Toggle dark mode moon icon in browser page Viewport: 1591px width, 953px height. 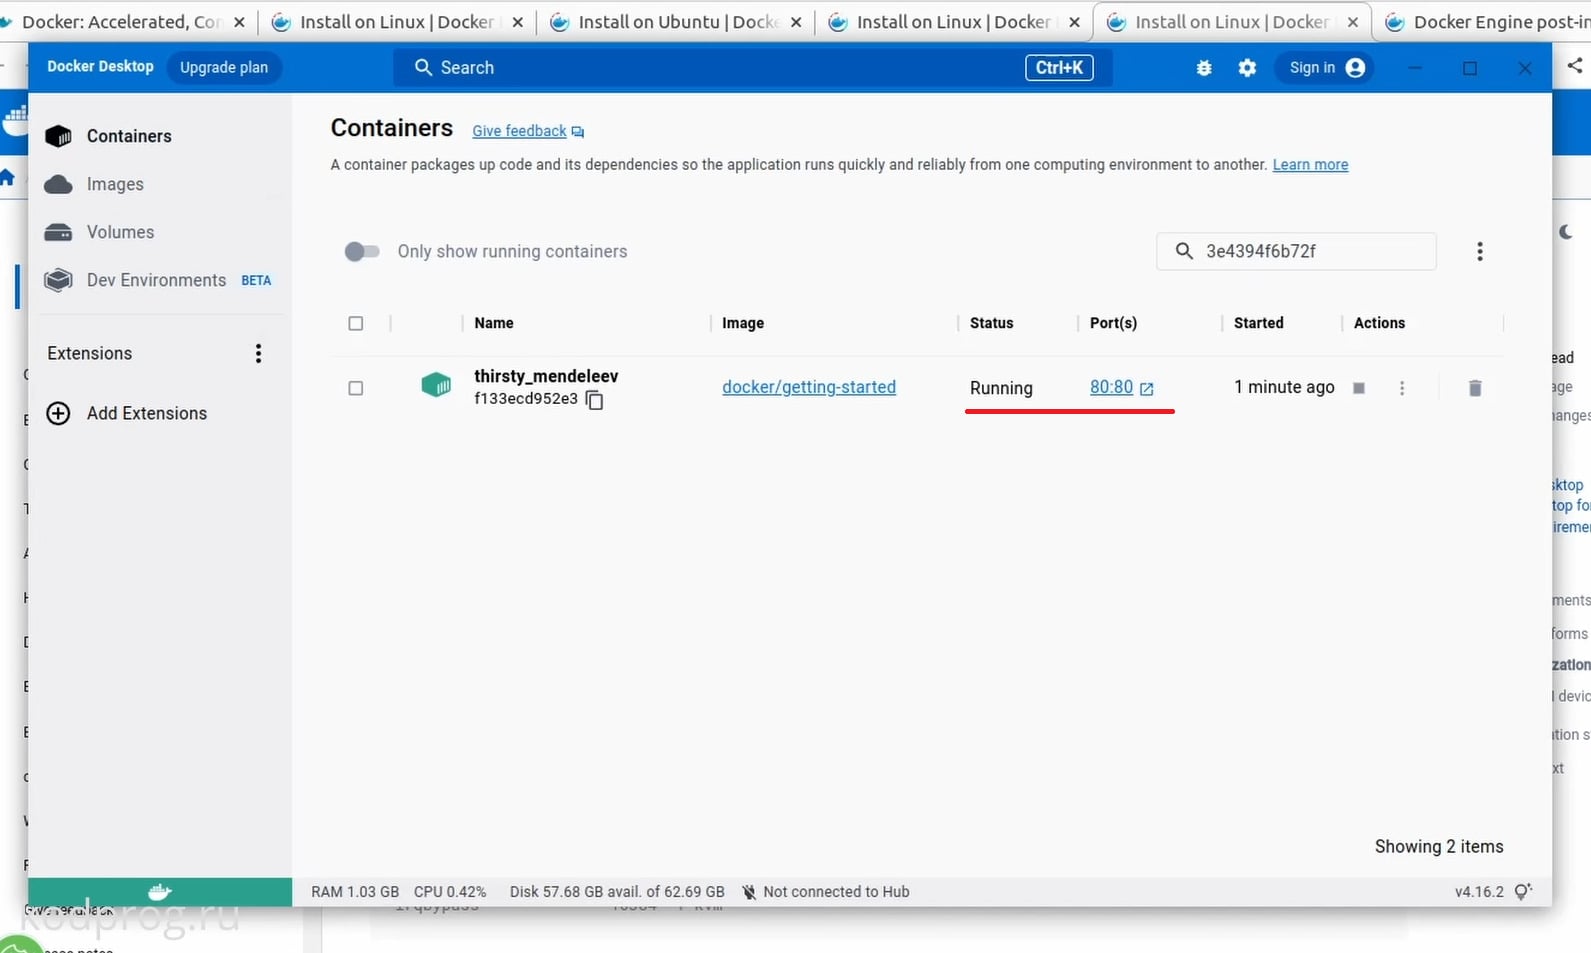coord(1566,232)
